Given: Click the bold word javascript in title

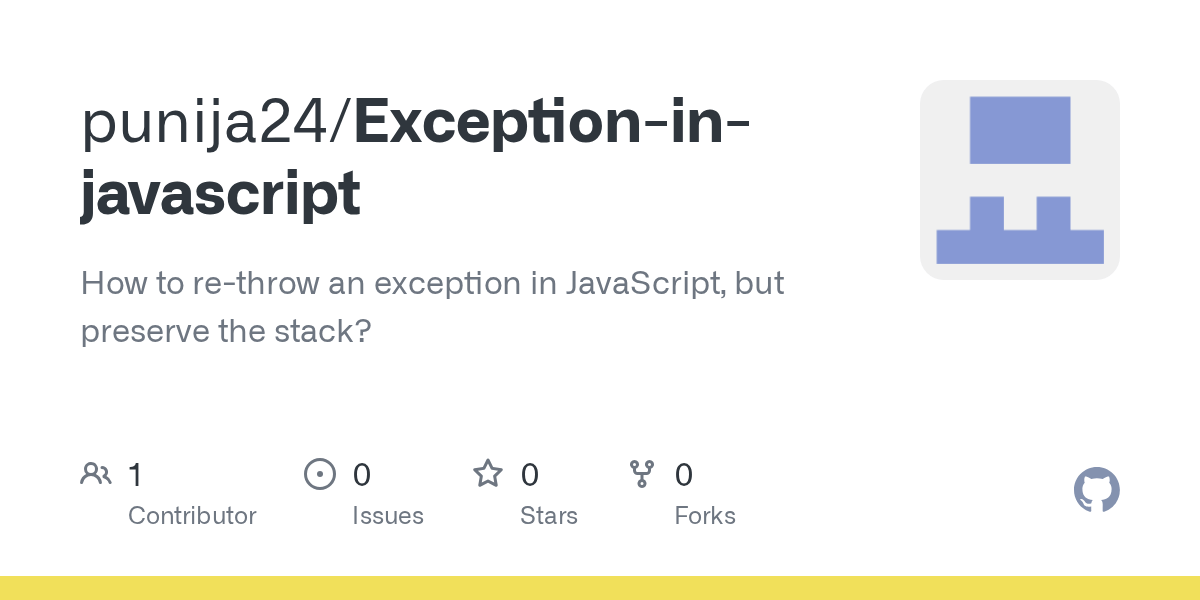Looking at the screenshot, I should (220, 194).
